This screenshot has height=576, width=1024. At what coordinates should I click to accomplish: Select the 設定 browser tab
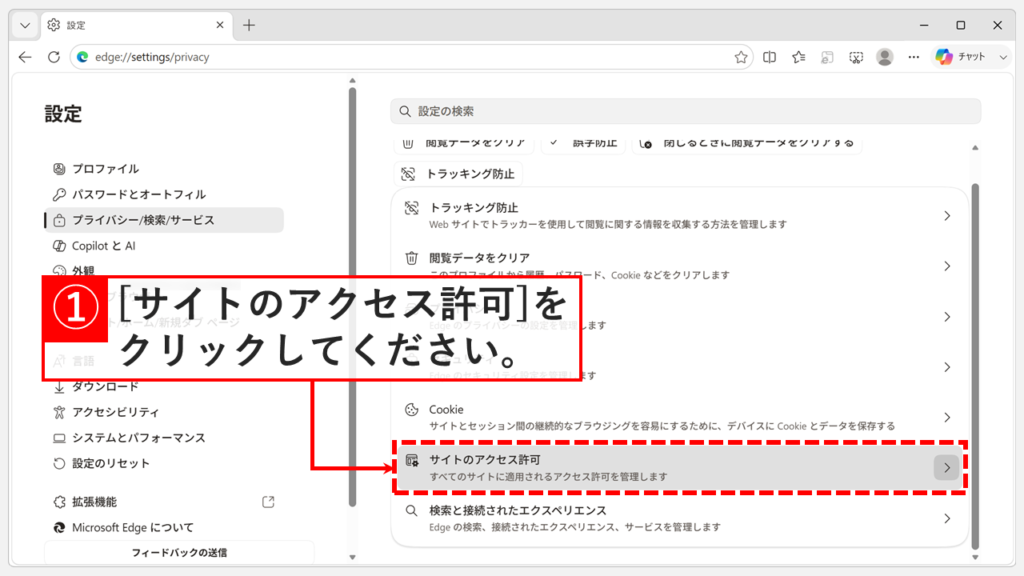point(136,25)
